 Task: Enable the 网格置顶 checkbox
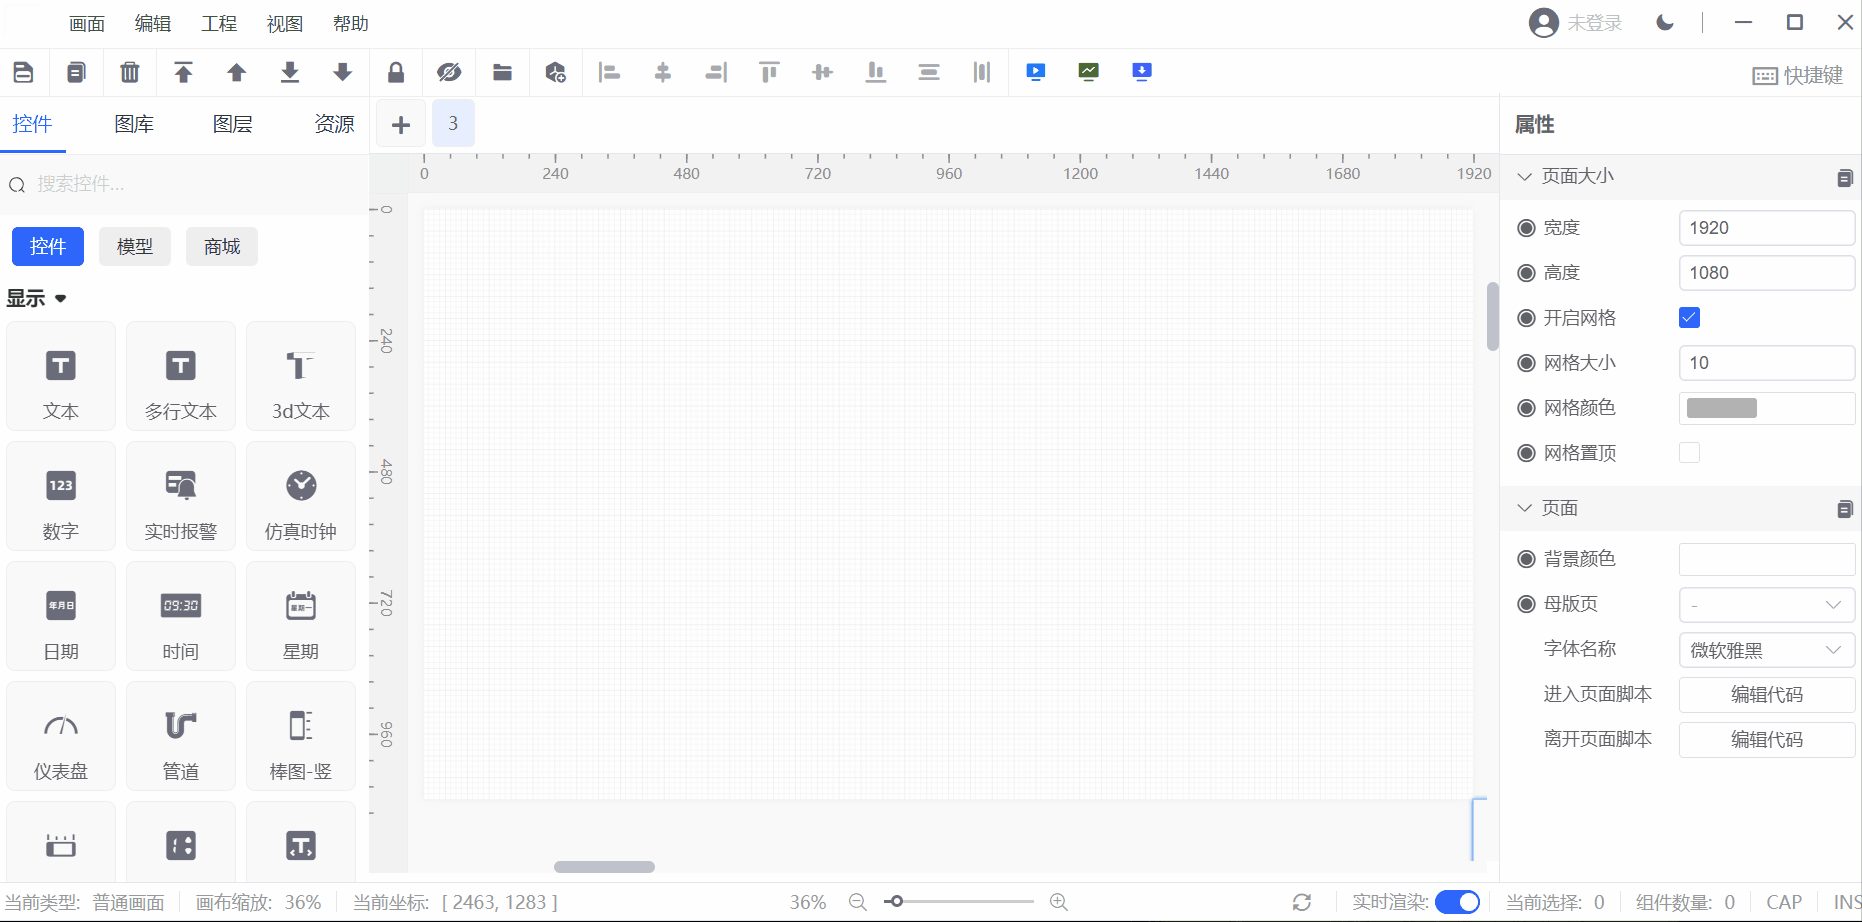[1689, 453]
